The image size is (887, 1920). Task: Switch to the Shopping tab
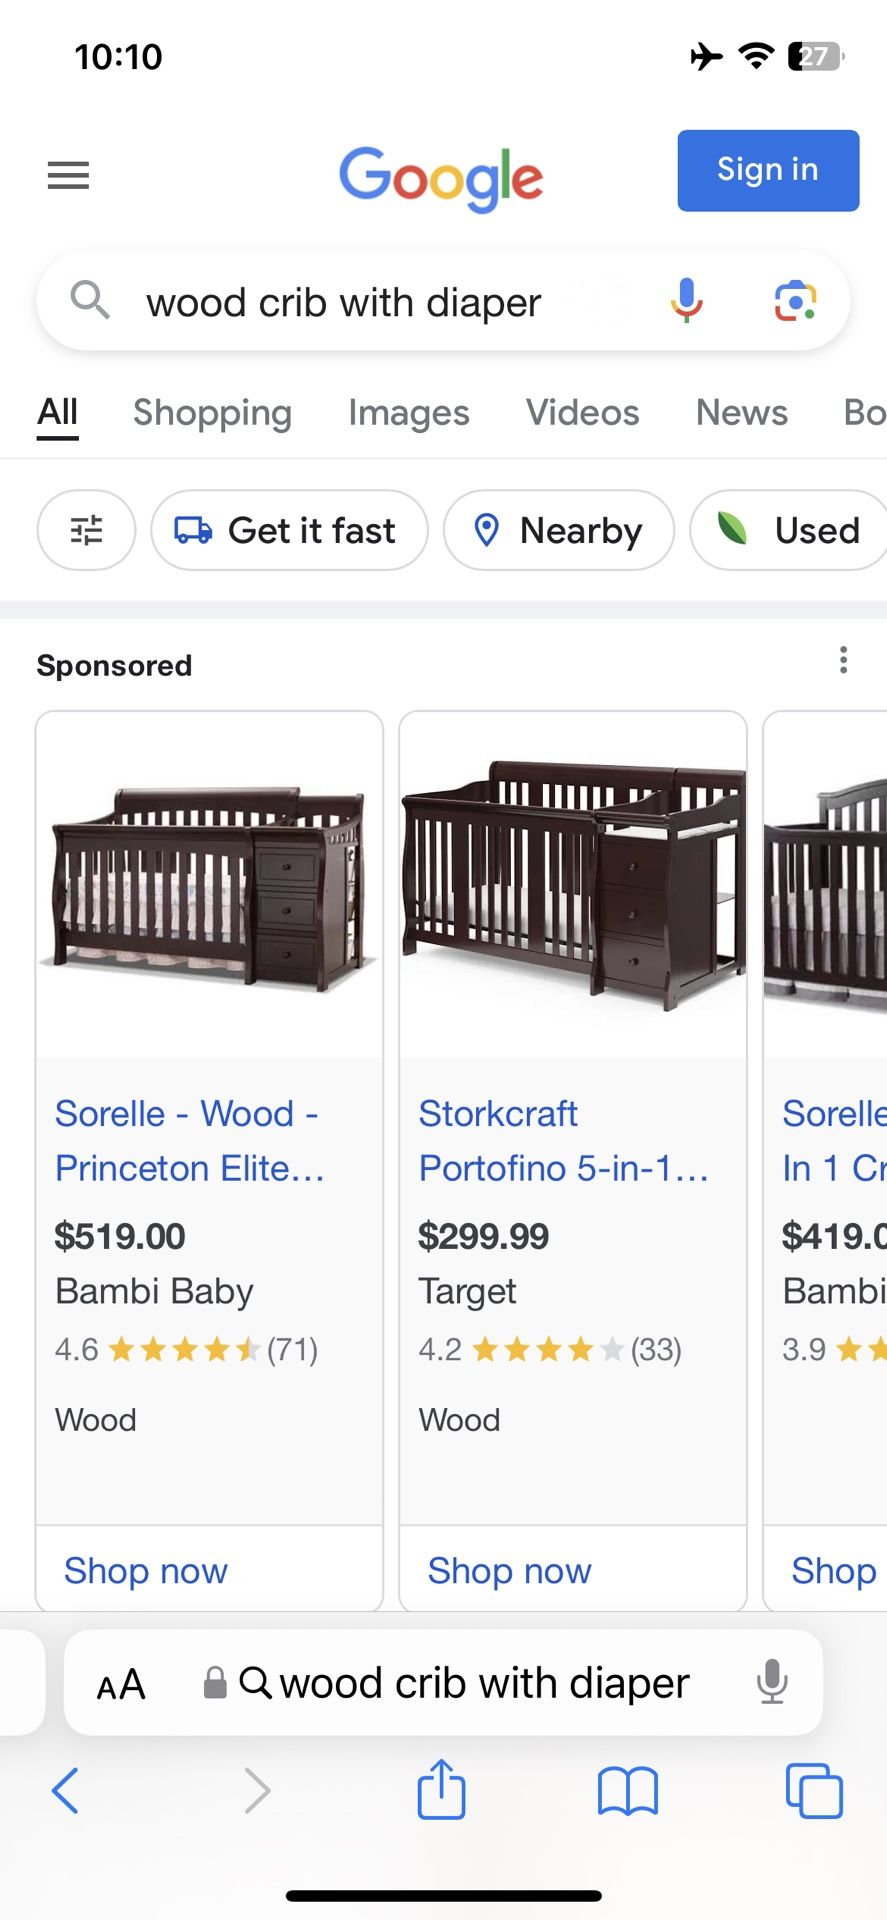(x=212, y=413)
